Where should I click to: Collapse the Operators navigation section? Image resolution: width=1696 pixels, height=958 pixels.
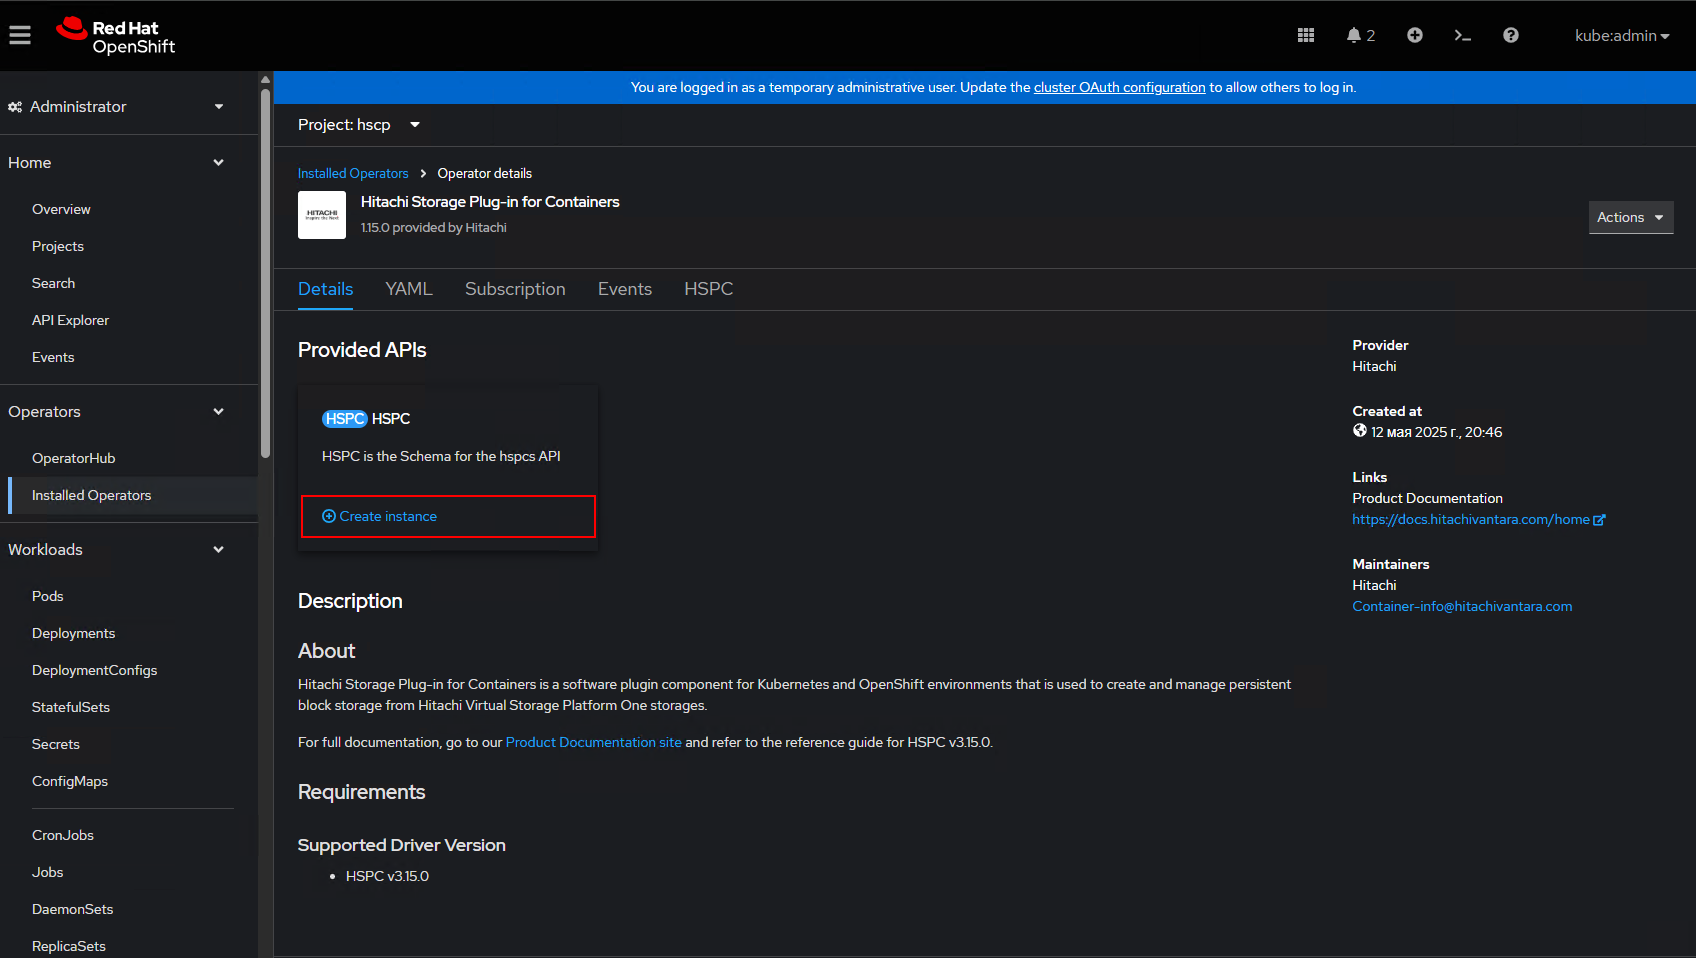[116, 411]
